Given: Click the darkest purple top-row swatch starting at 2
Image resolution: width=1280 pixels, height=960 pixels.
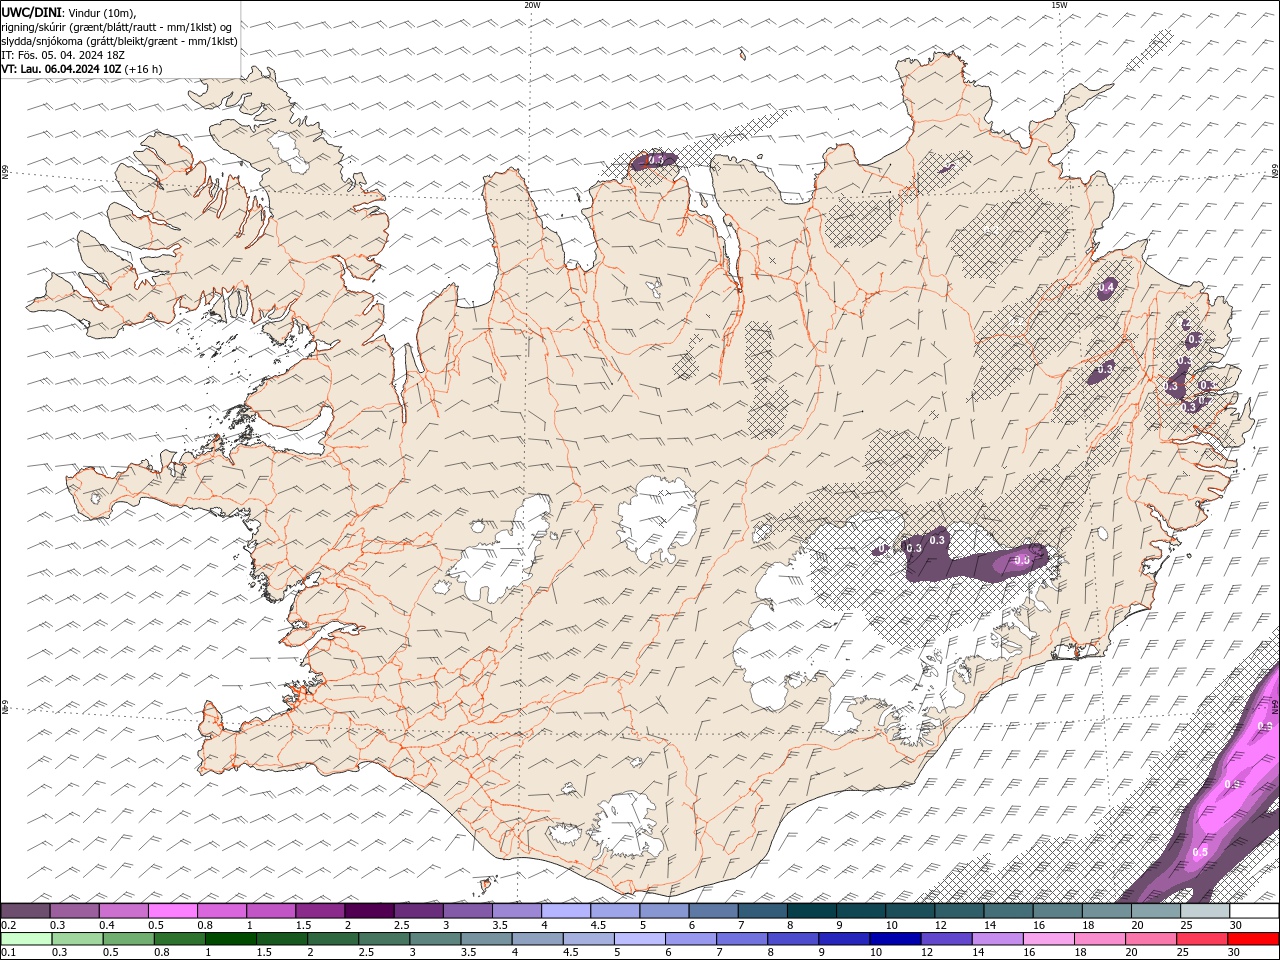Looking at the screenshot, I should pyautogui.click(x=369, y=911).
